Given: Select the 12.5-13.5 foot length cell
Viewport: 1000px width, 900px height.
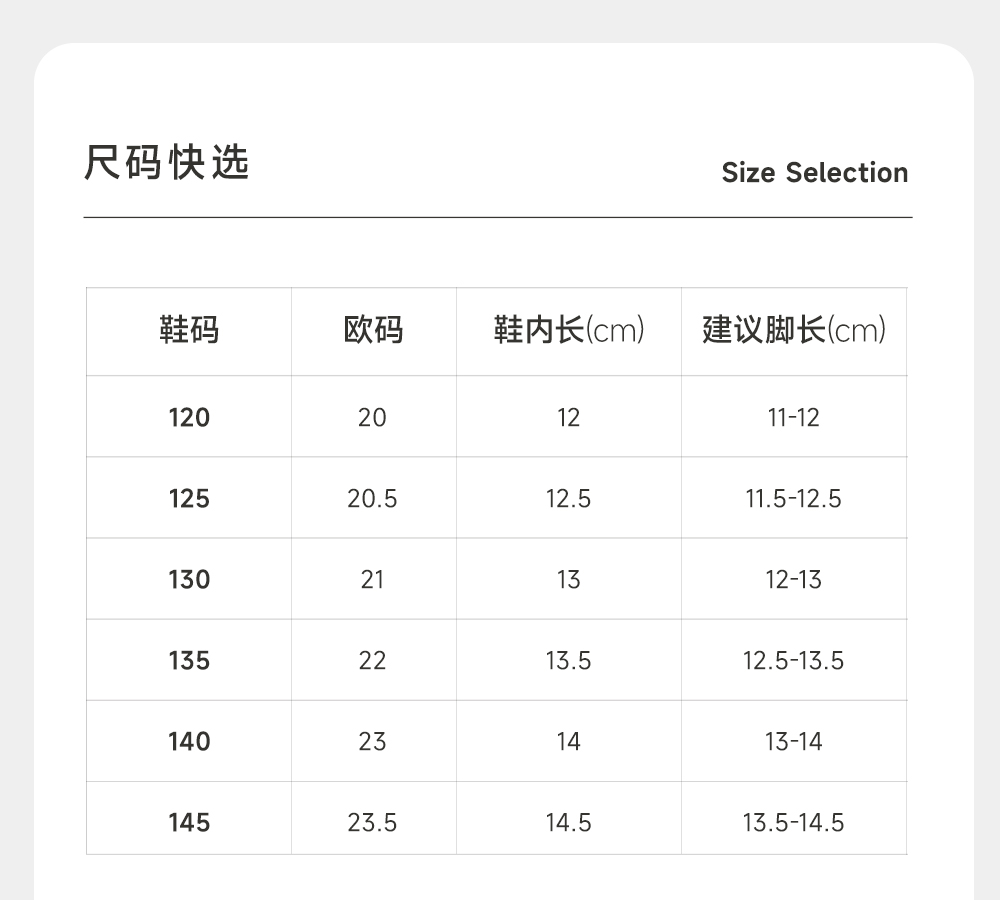Looking at the screenshot, I should pos(794,660).
